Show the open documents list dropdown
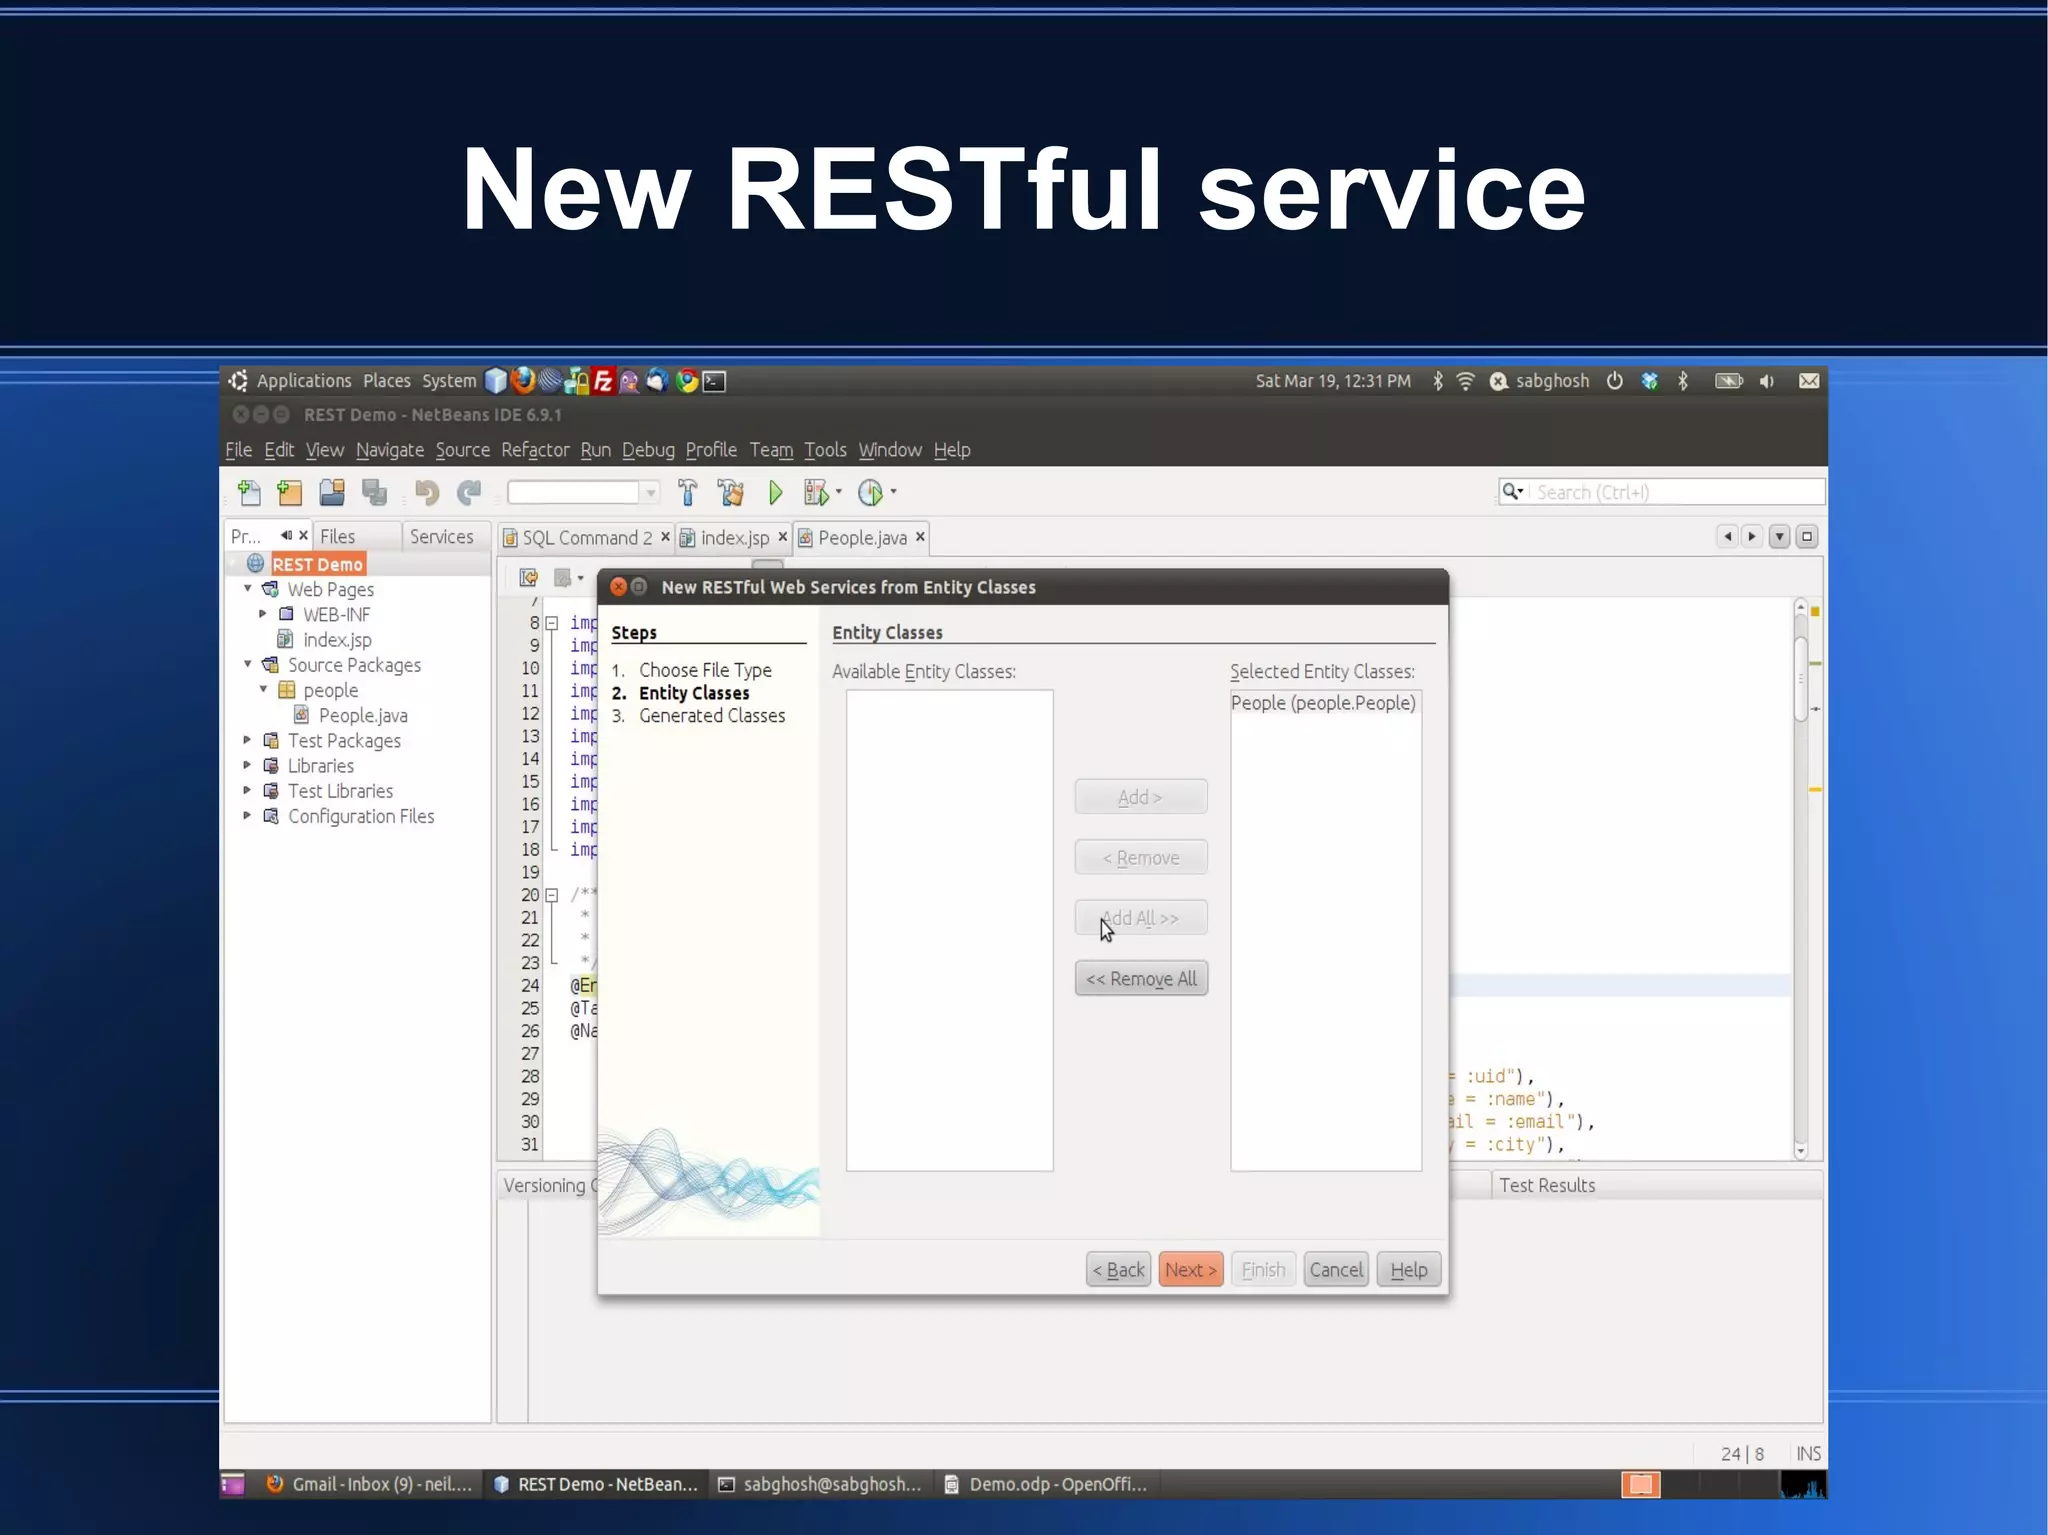This screenshot has width=2048, height=1535. point(1779,537)
